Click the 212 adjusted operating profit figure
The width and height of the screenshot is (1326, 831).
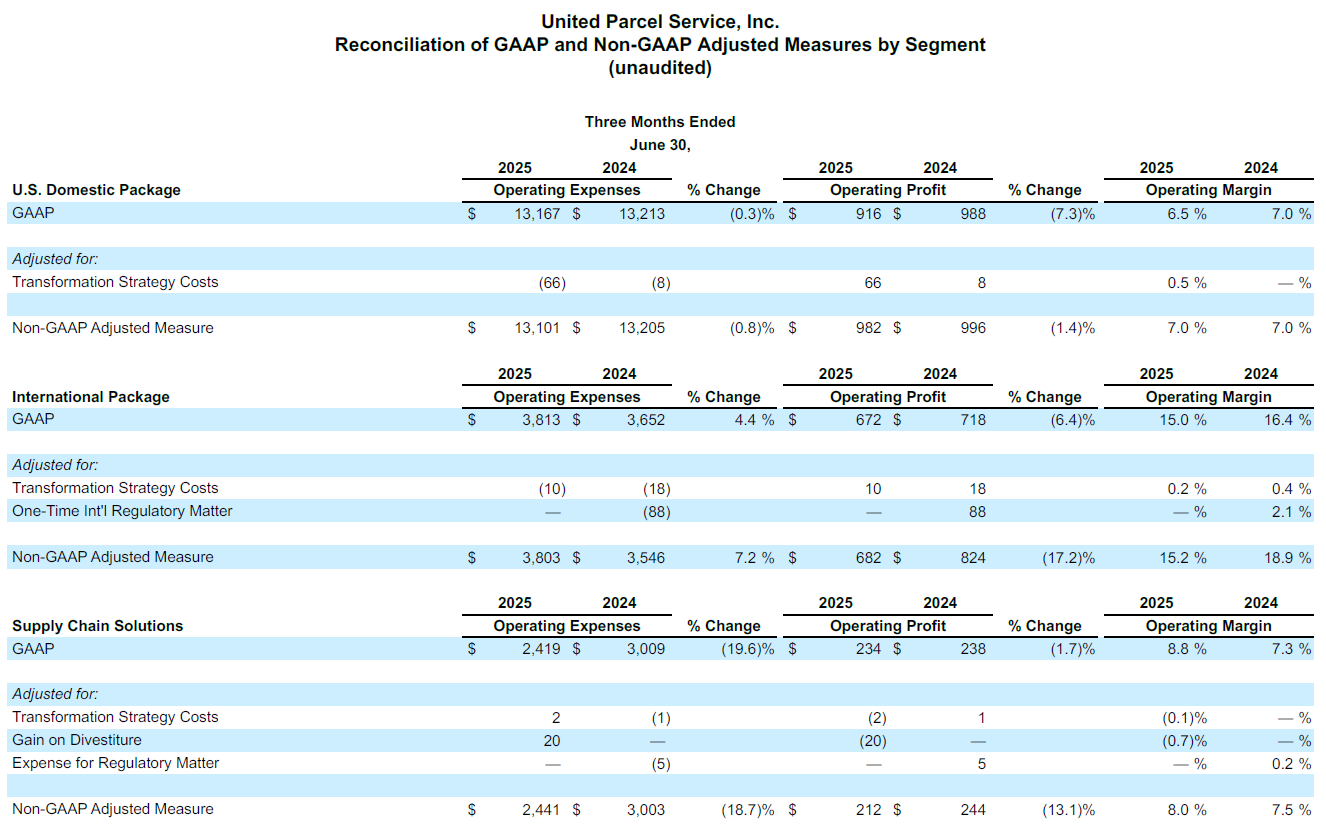(x=868, y=809)
